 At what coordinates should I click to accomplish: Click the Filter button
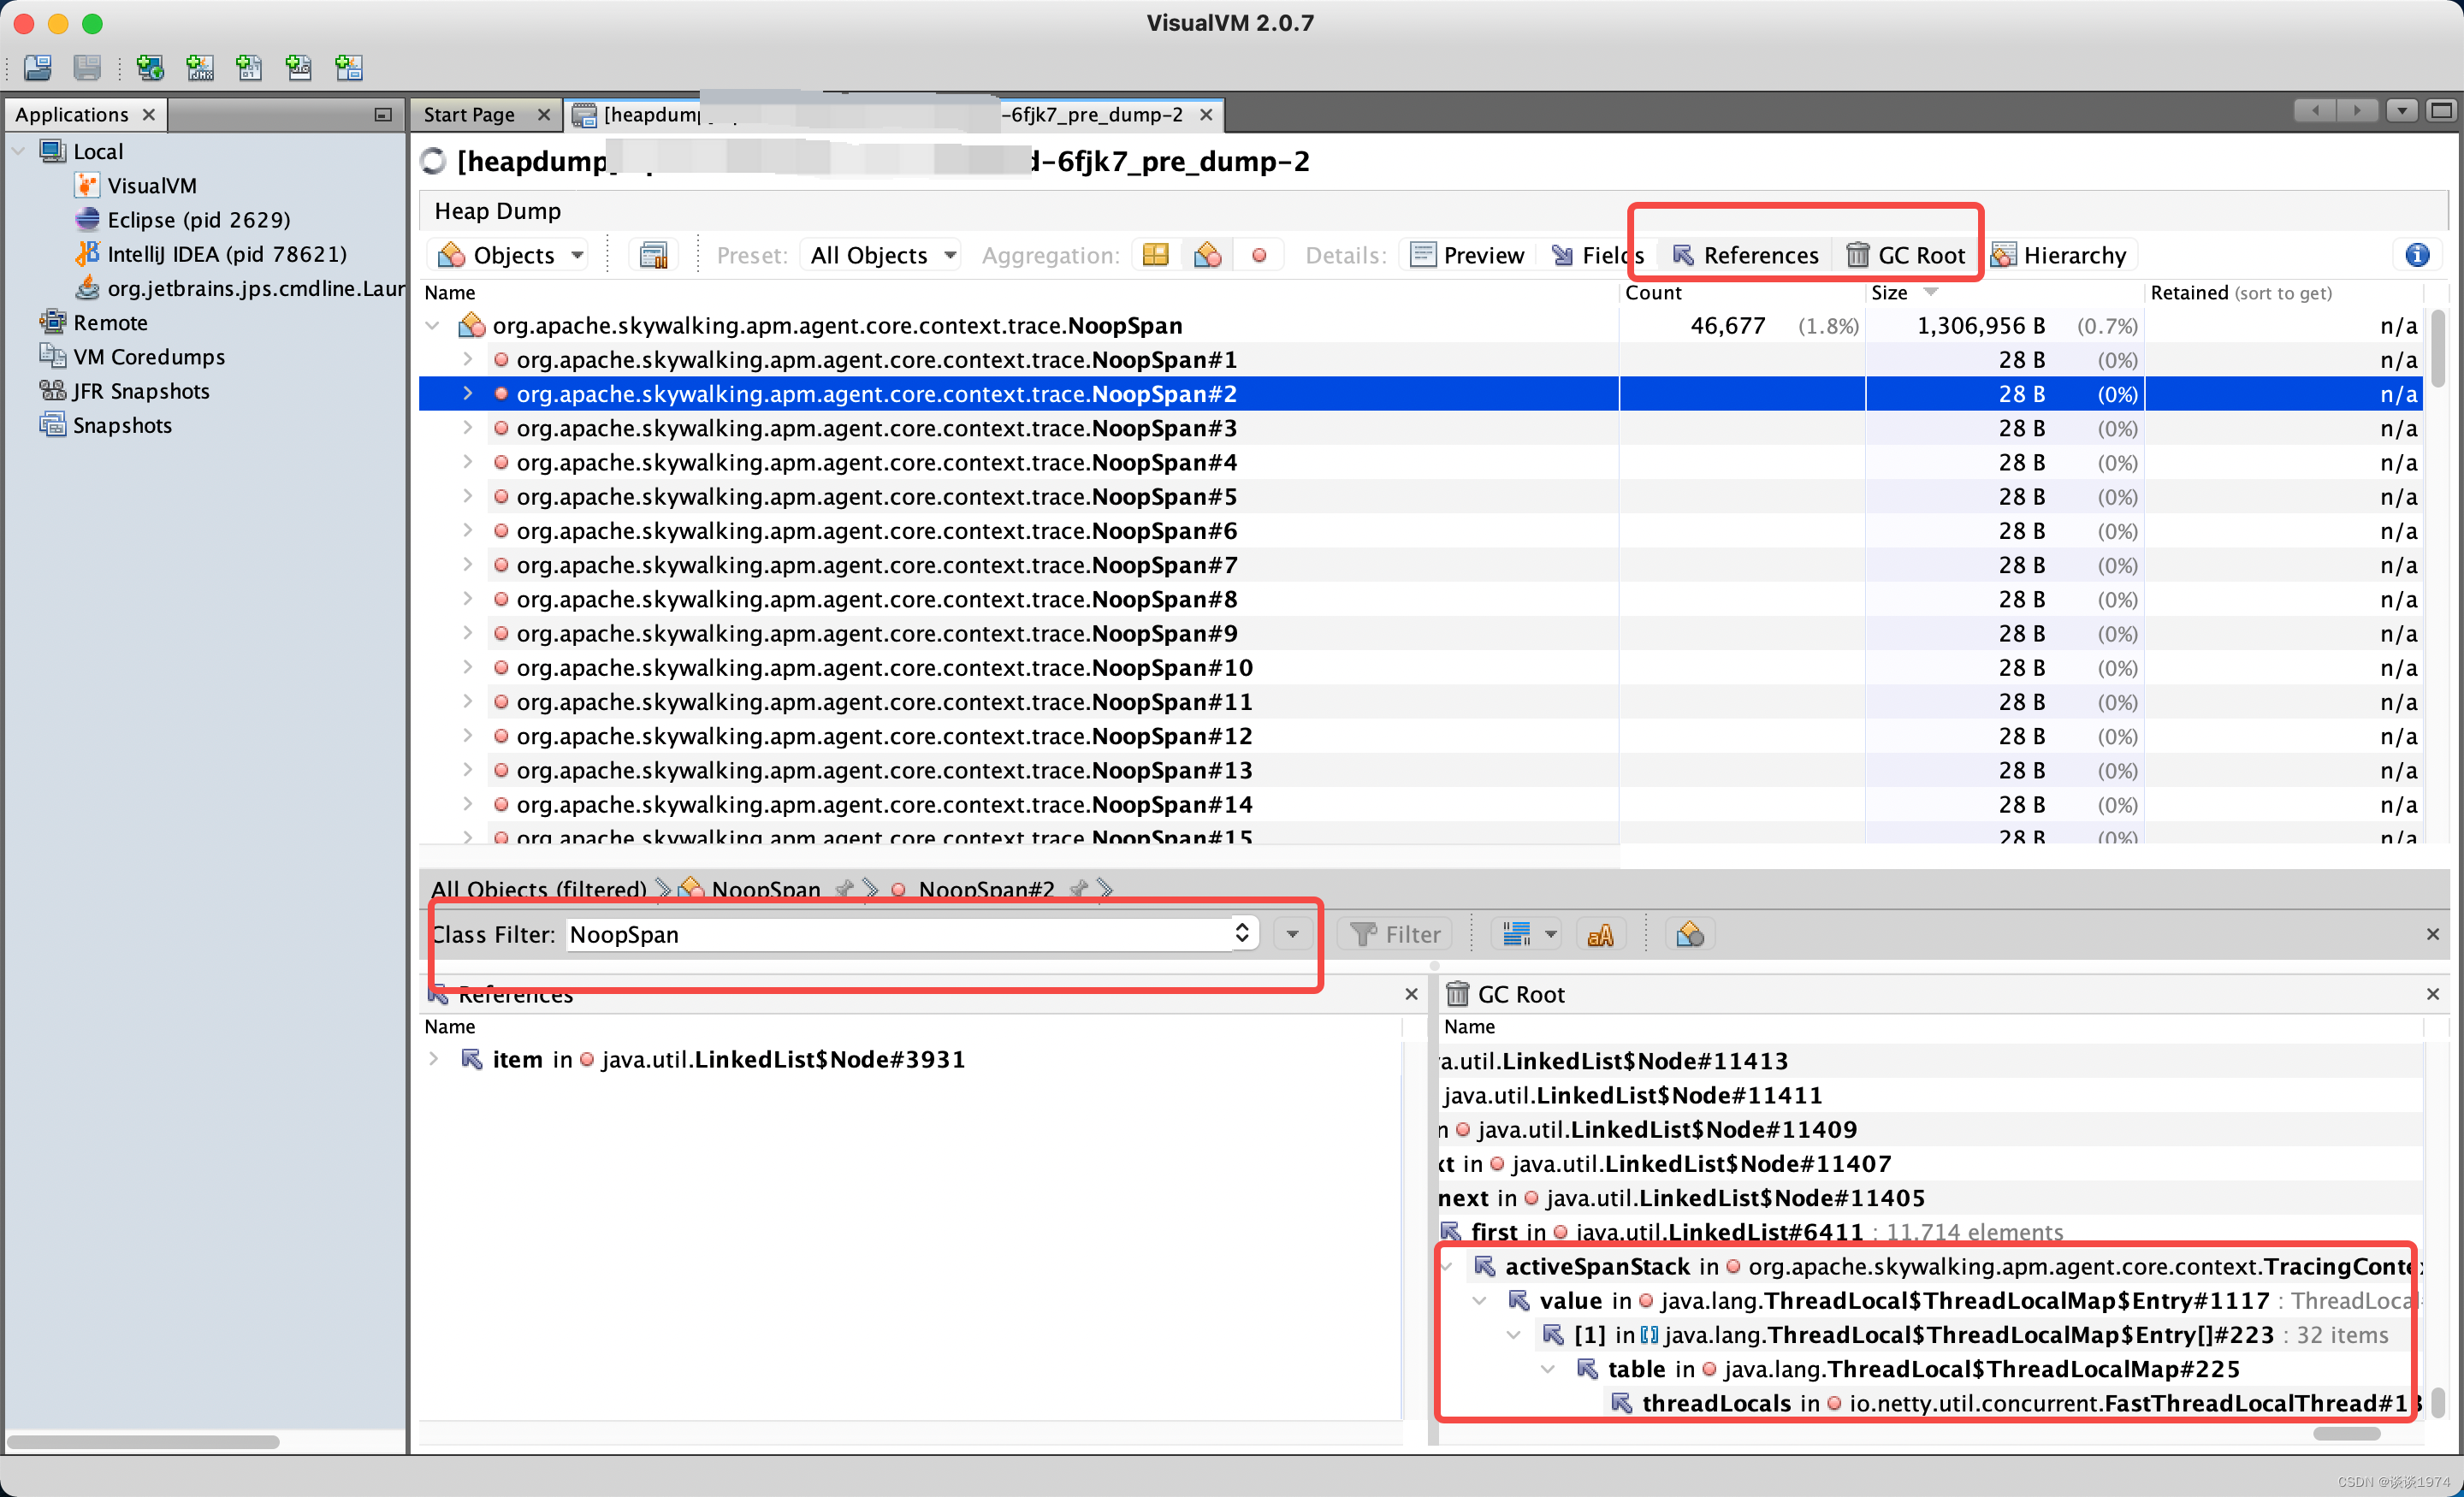1396,934
